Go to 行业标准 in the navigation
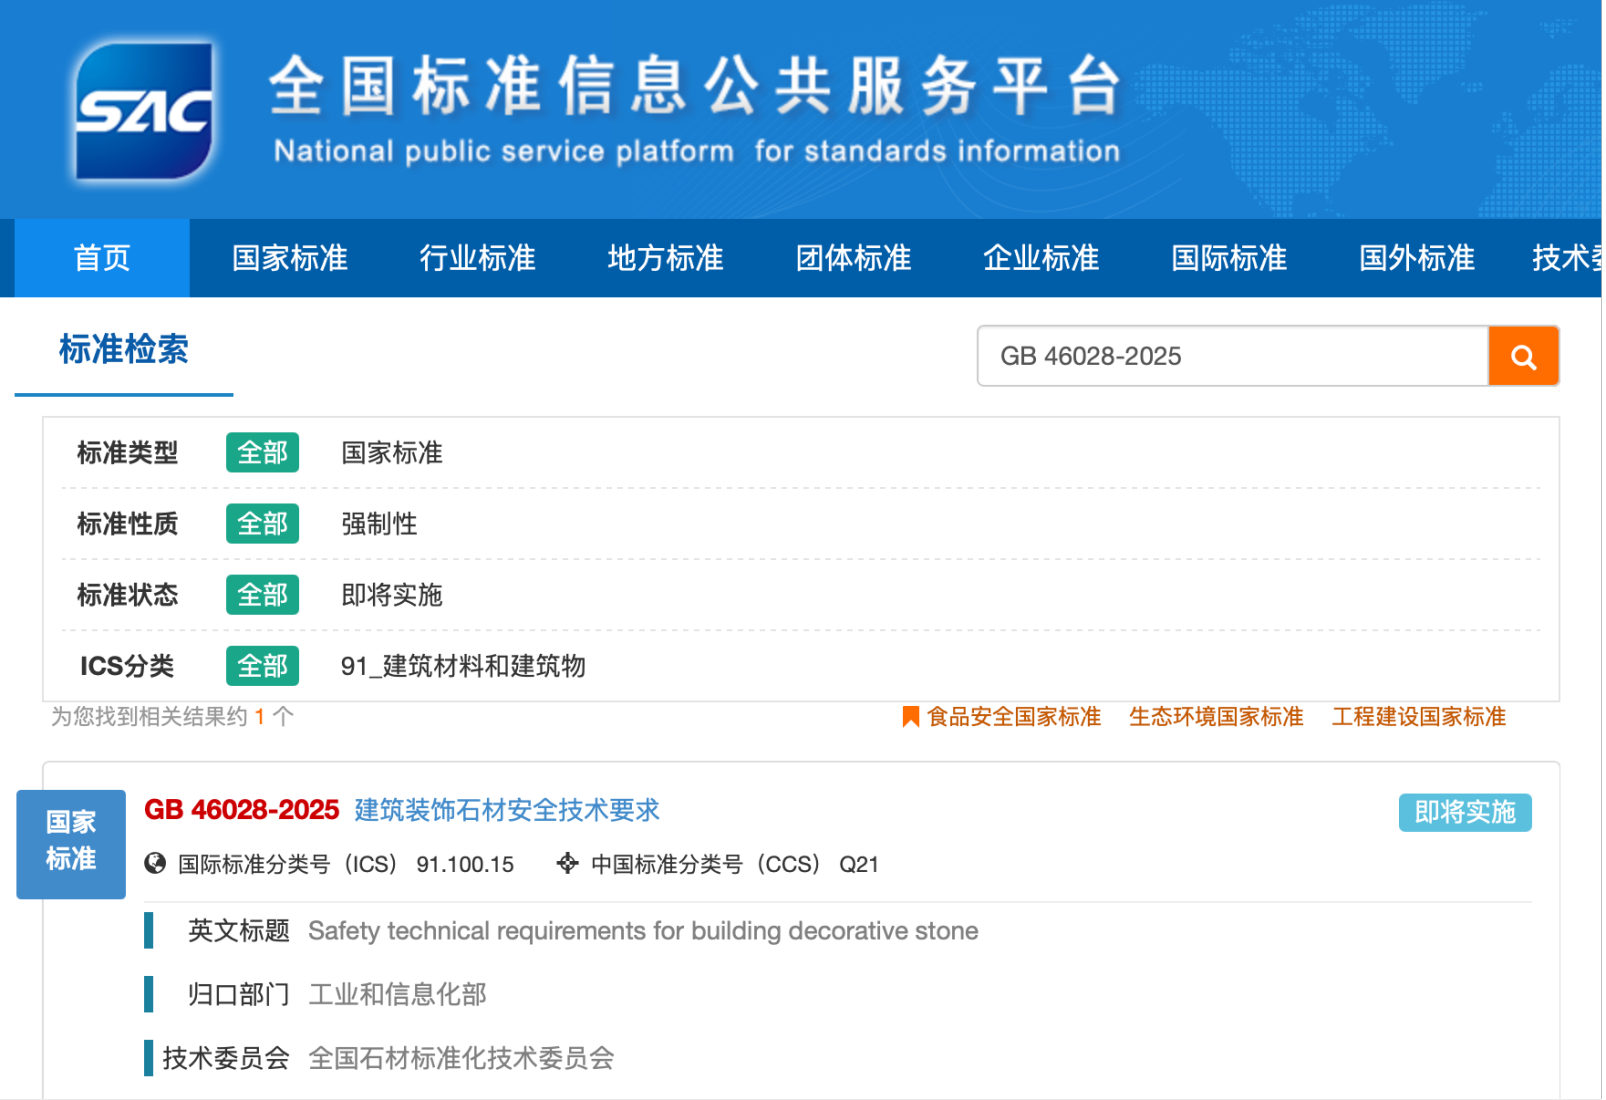Viewport: 1606px width, 1100px height. (478, 258)
